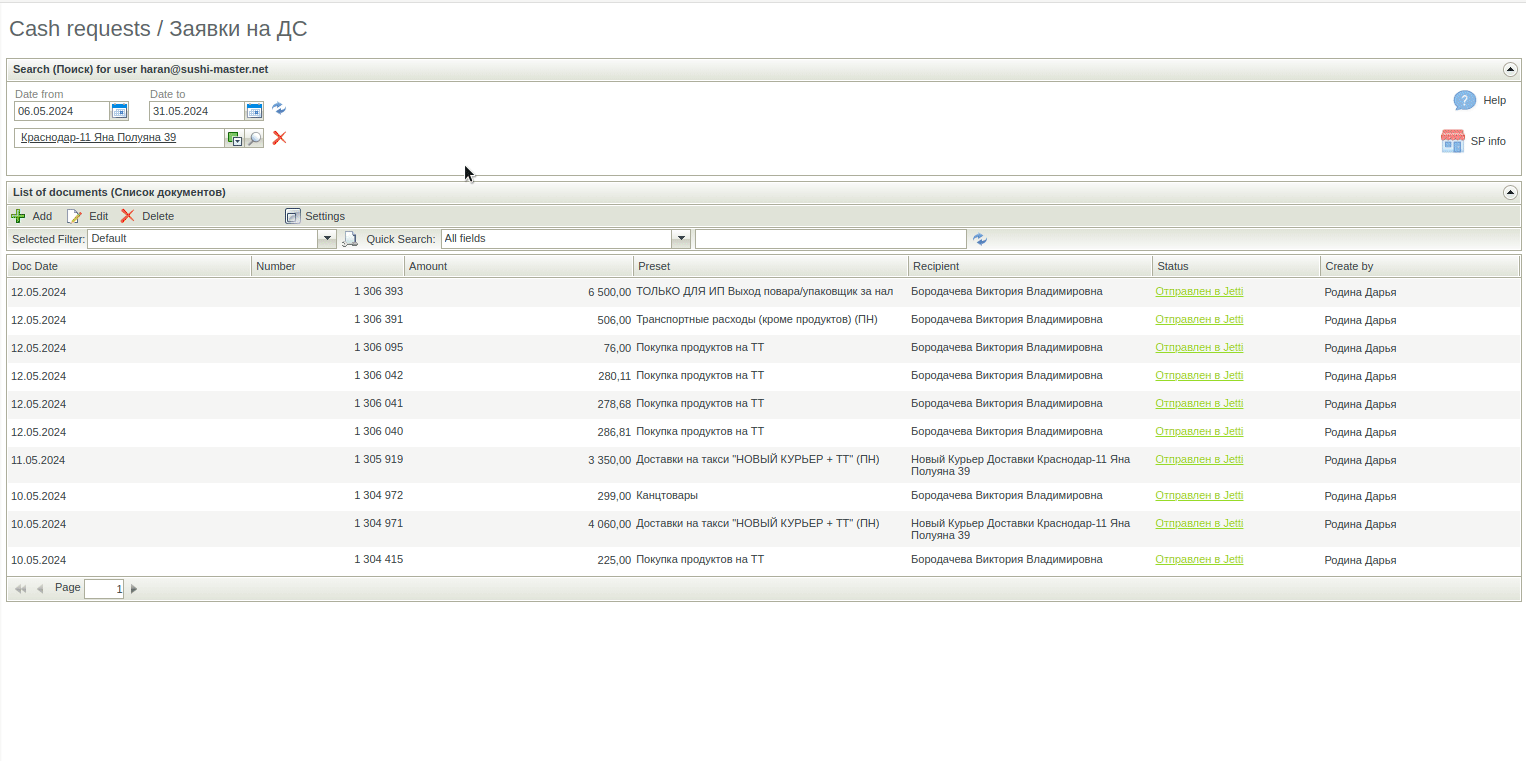Clear the selected sales point with red X
The width and height of the screenshot is (1526, 761).
click(x=280, y=138)
